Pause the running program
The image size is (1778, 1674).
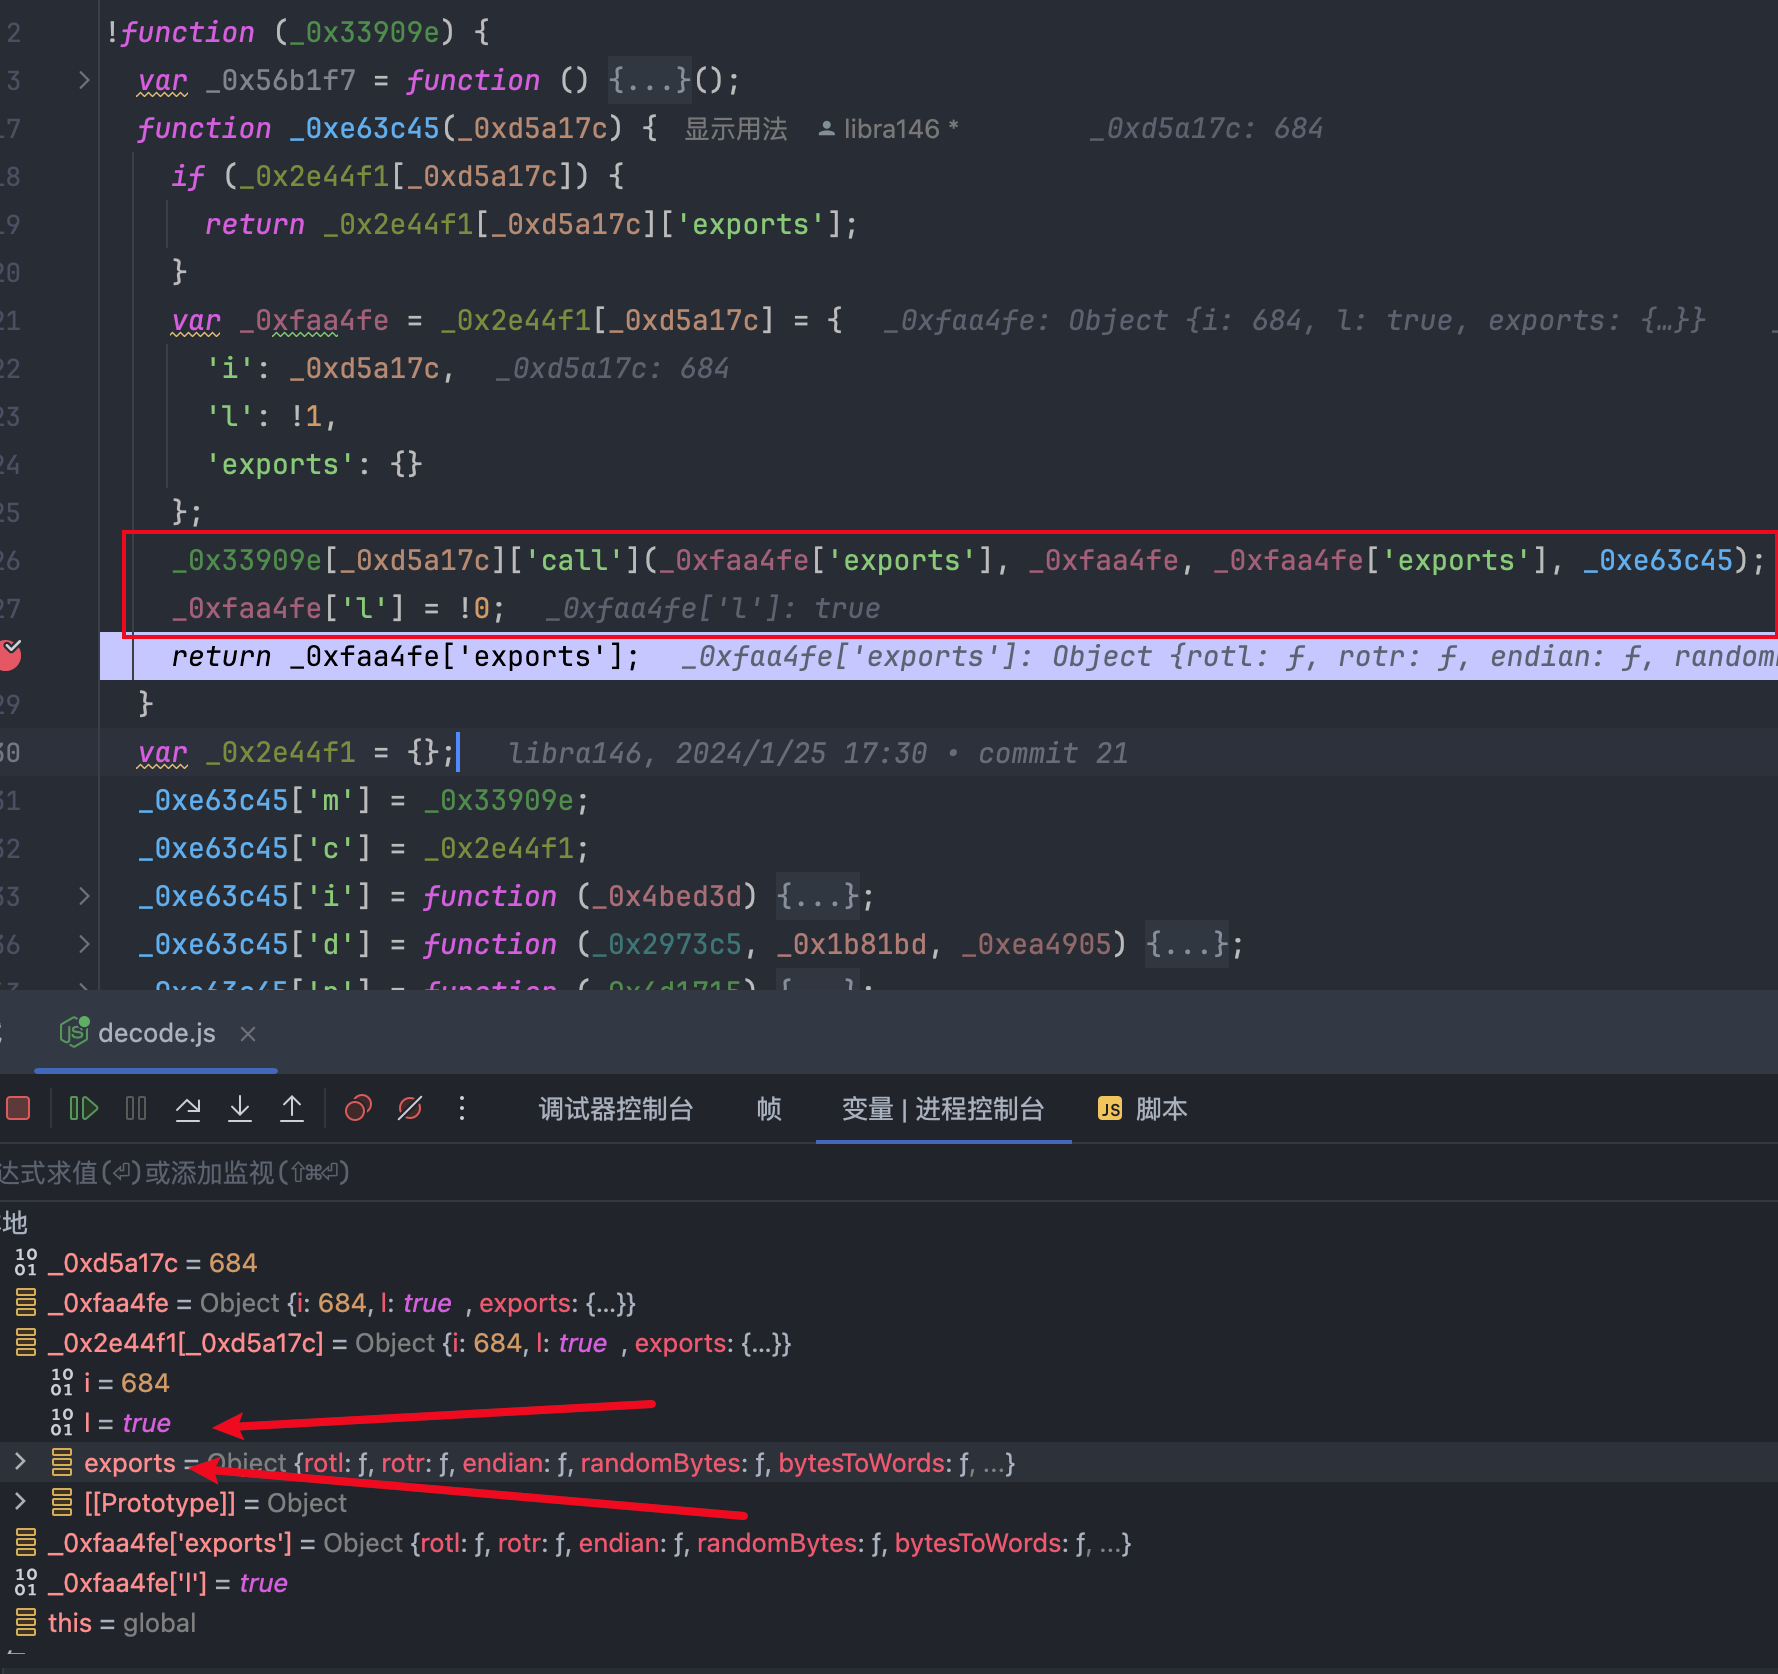pyautogui.click(x=136, y=1108)
